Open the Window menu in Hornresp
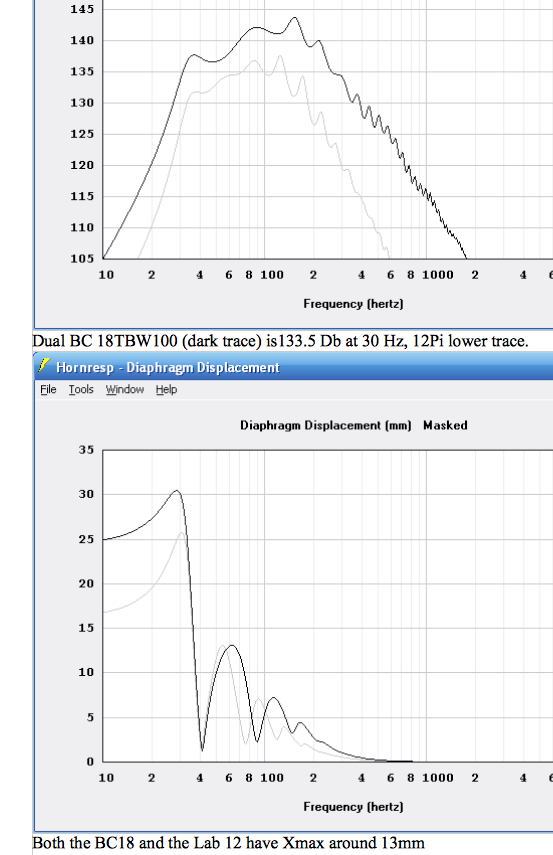Screen dimensions: 553x855 tap(125, 389)
